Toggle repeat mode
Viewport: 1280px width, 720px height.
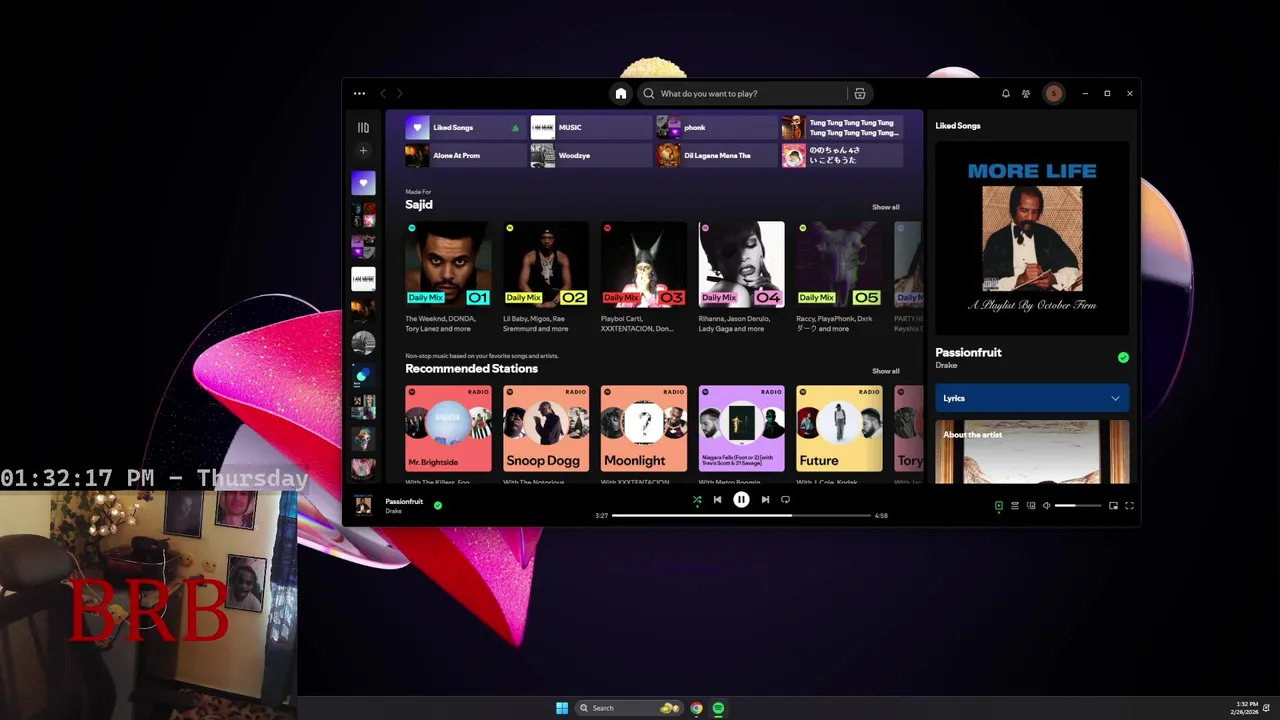(785, 500)
